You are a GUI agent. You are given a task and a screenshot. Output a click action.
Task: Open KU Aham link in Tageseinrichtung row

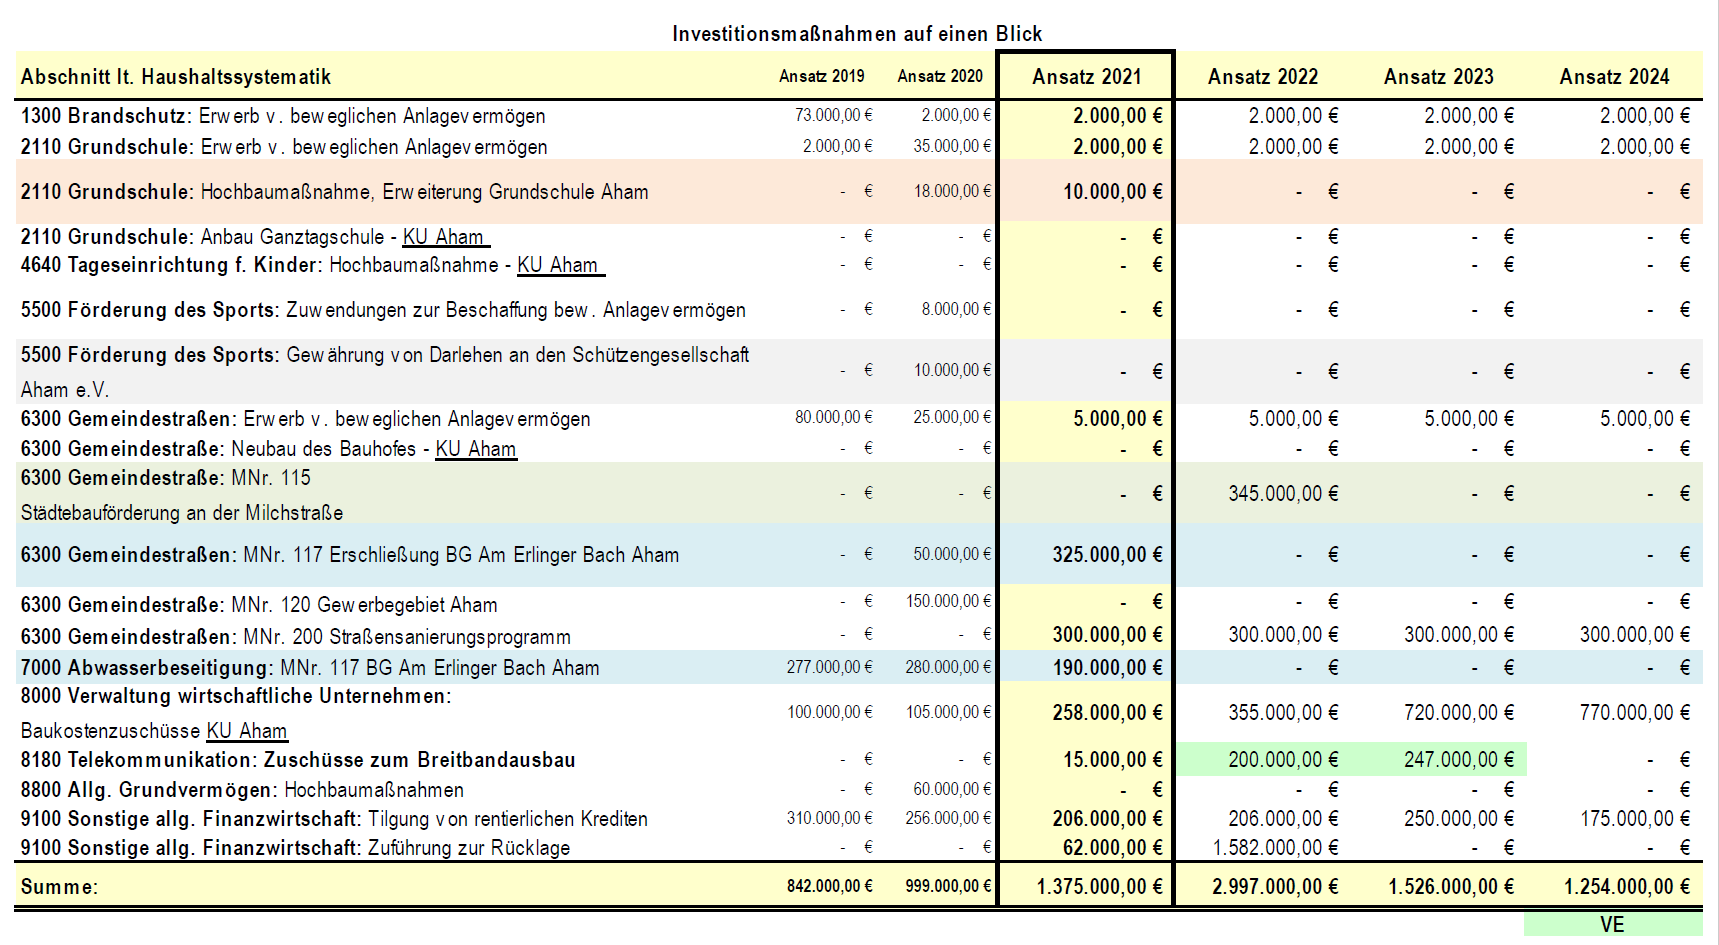point(560,265)
